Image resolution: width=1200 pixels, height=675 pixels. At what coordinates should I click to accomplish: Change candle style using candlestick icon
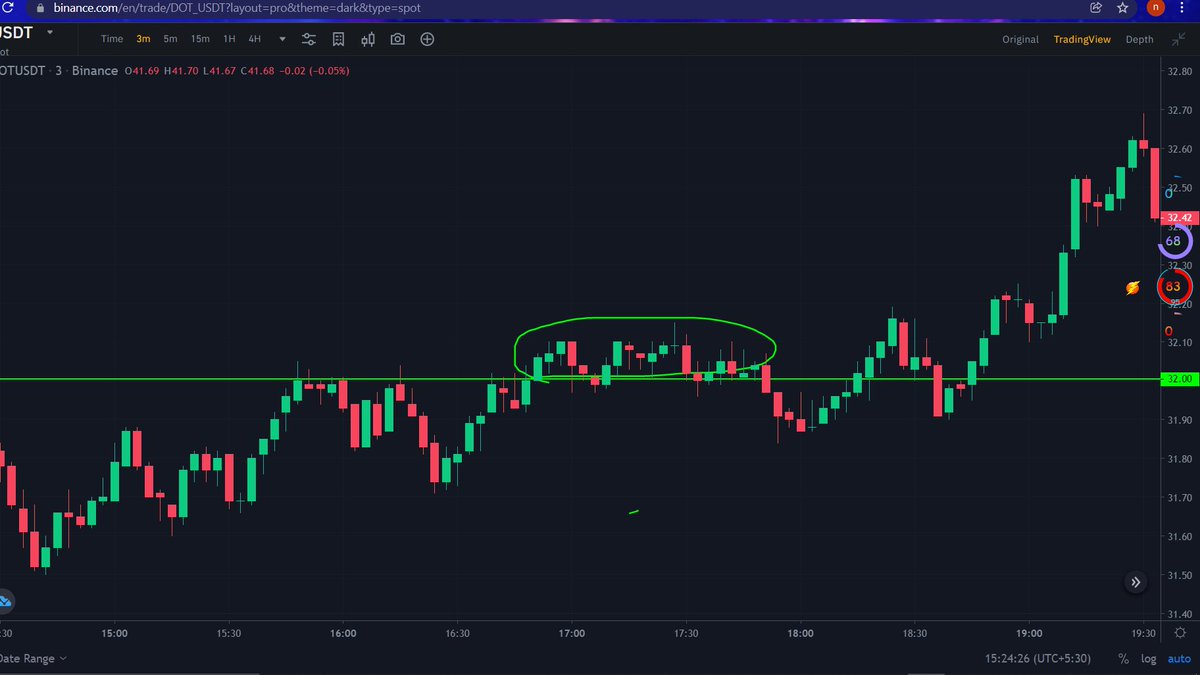tap(368, 39)
